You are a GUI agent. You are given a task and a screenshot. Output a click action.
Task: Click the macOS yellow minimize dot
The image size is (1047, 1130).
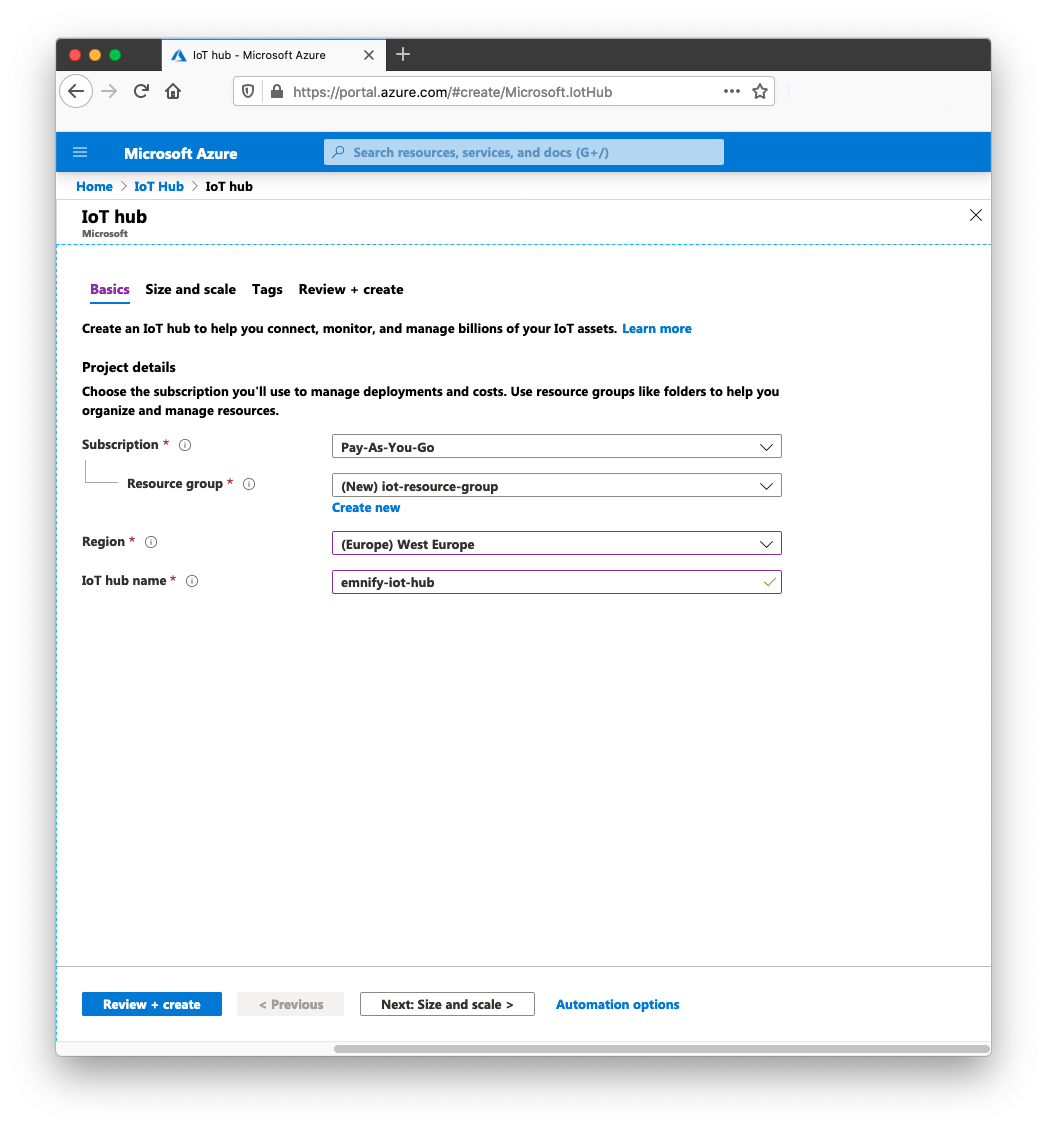(94, 55)
